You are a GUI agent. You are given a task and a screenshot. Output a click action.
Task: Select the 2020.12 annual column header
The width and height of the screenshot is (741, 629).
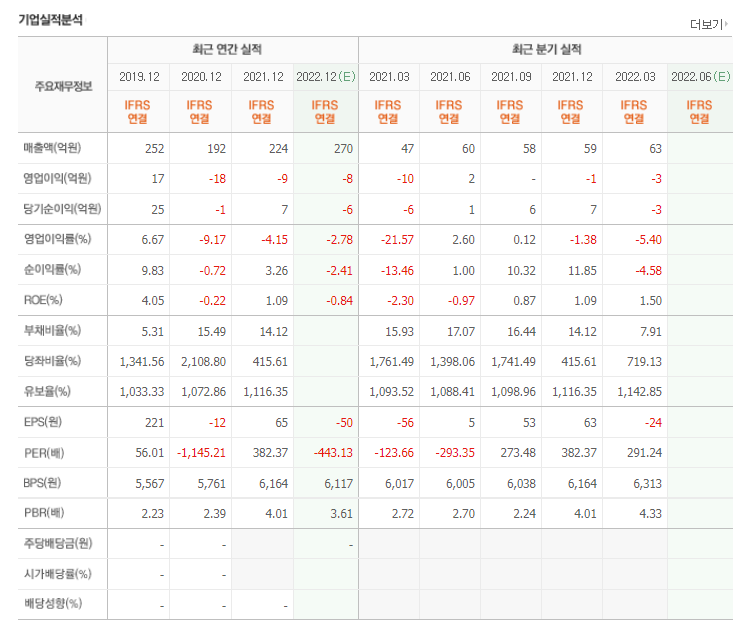(201, 77)
